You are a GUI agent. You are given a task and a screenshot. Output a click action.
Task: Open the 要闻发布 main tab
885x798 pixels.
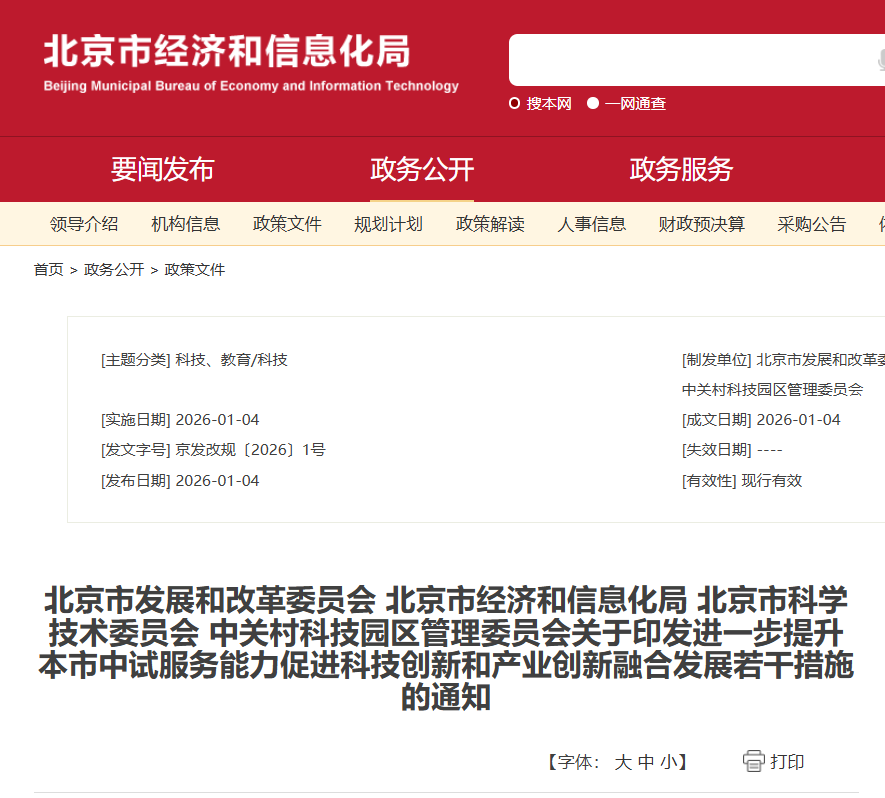[x=162, y=169]
